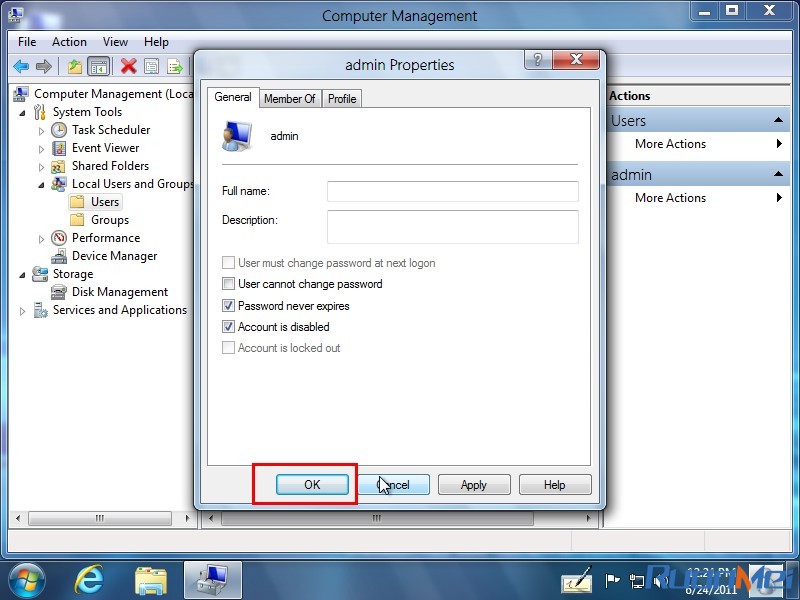The width and height of the screenshot is (800, 600).
Task: Click the Local Users and Groups icon
Action: 59,184
